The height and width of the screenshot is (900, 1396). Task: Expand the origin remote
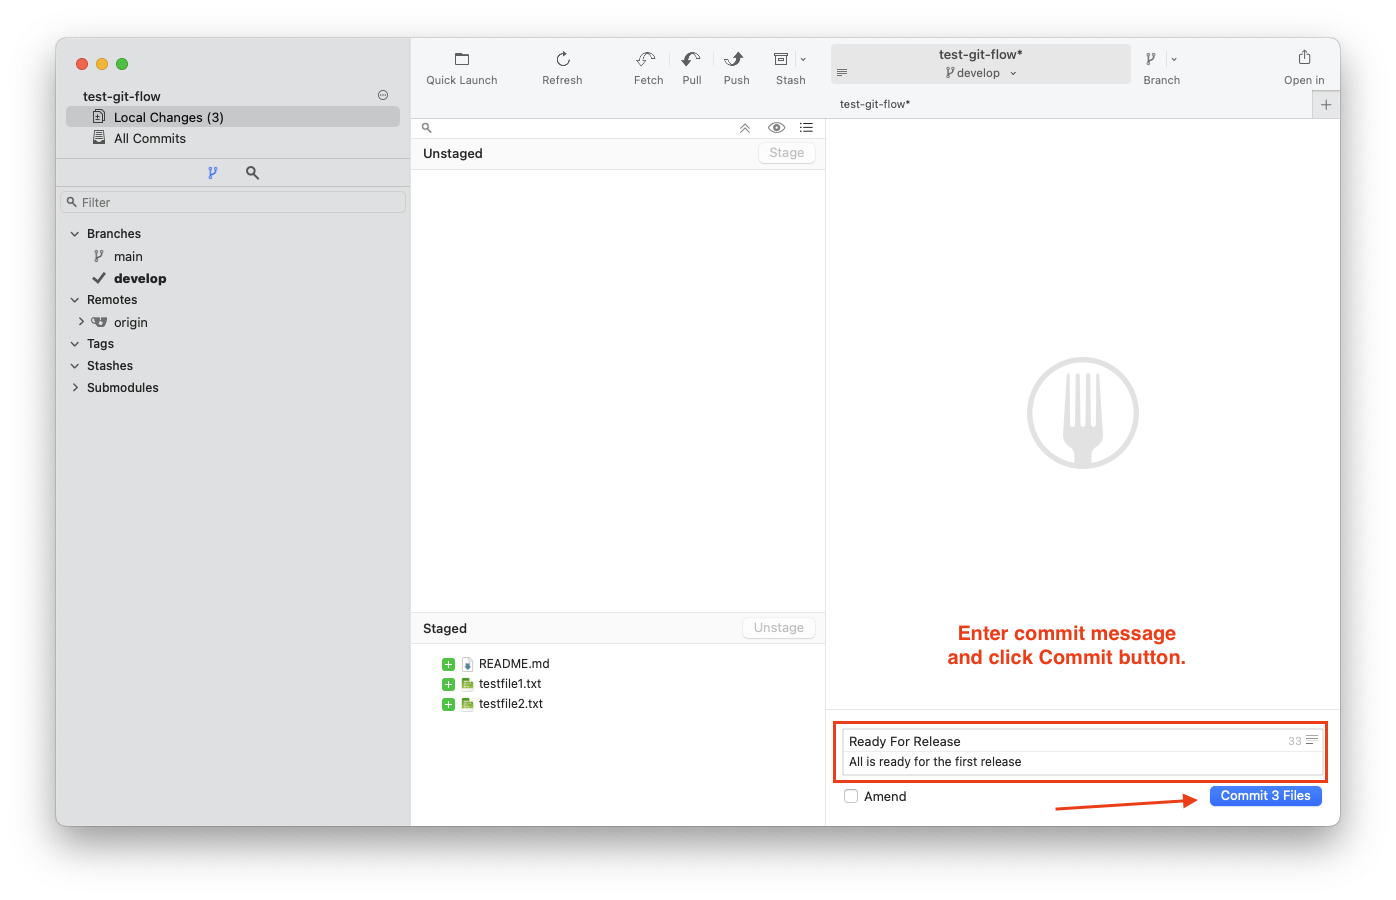81,322
